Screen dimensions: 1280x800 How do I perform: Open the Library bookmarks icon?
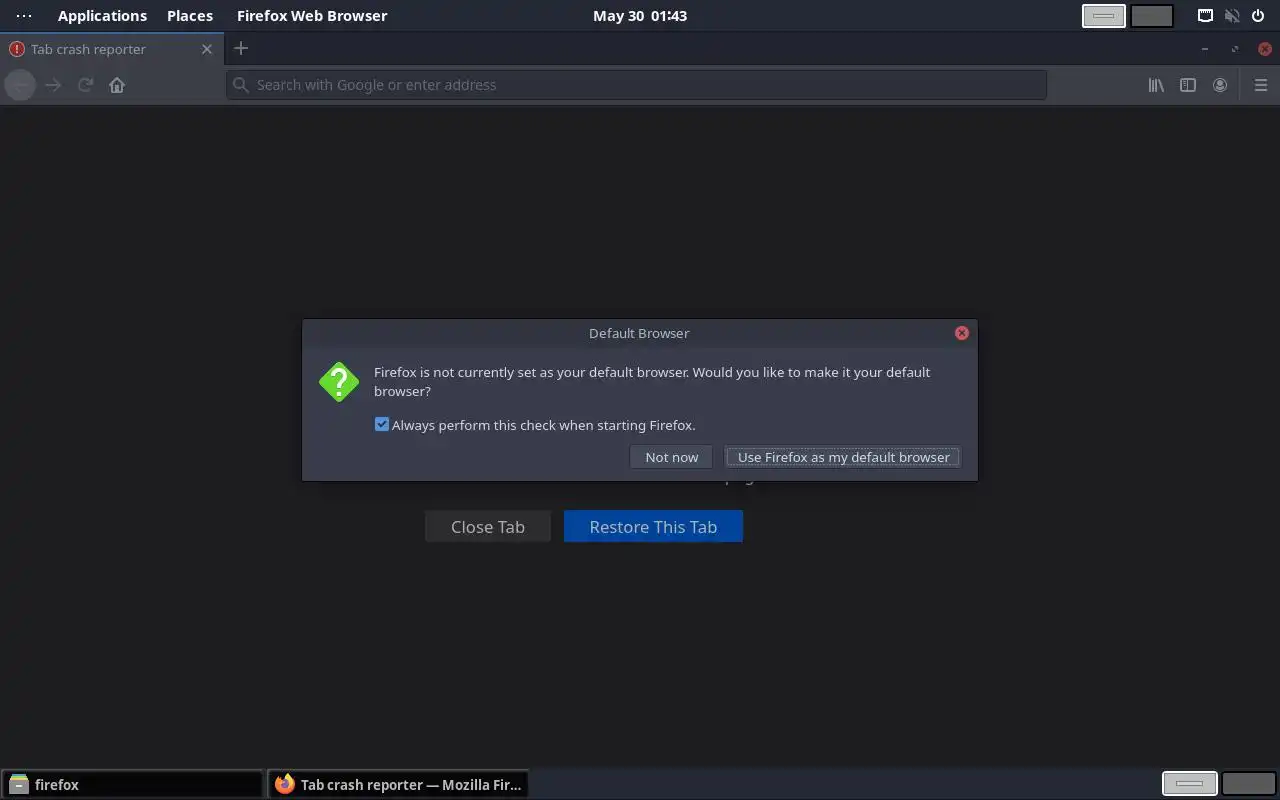1156,85
